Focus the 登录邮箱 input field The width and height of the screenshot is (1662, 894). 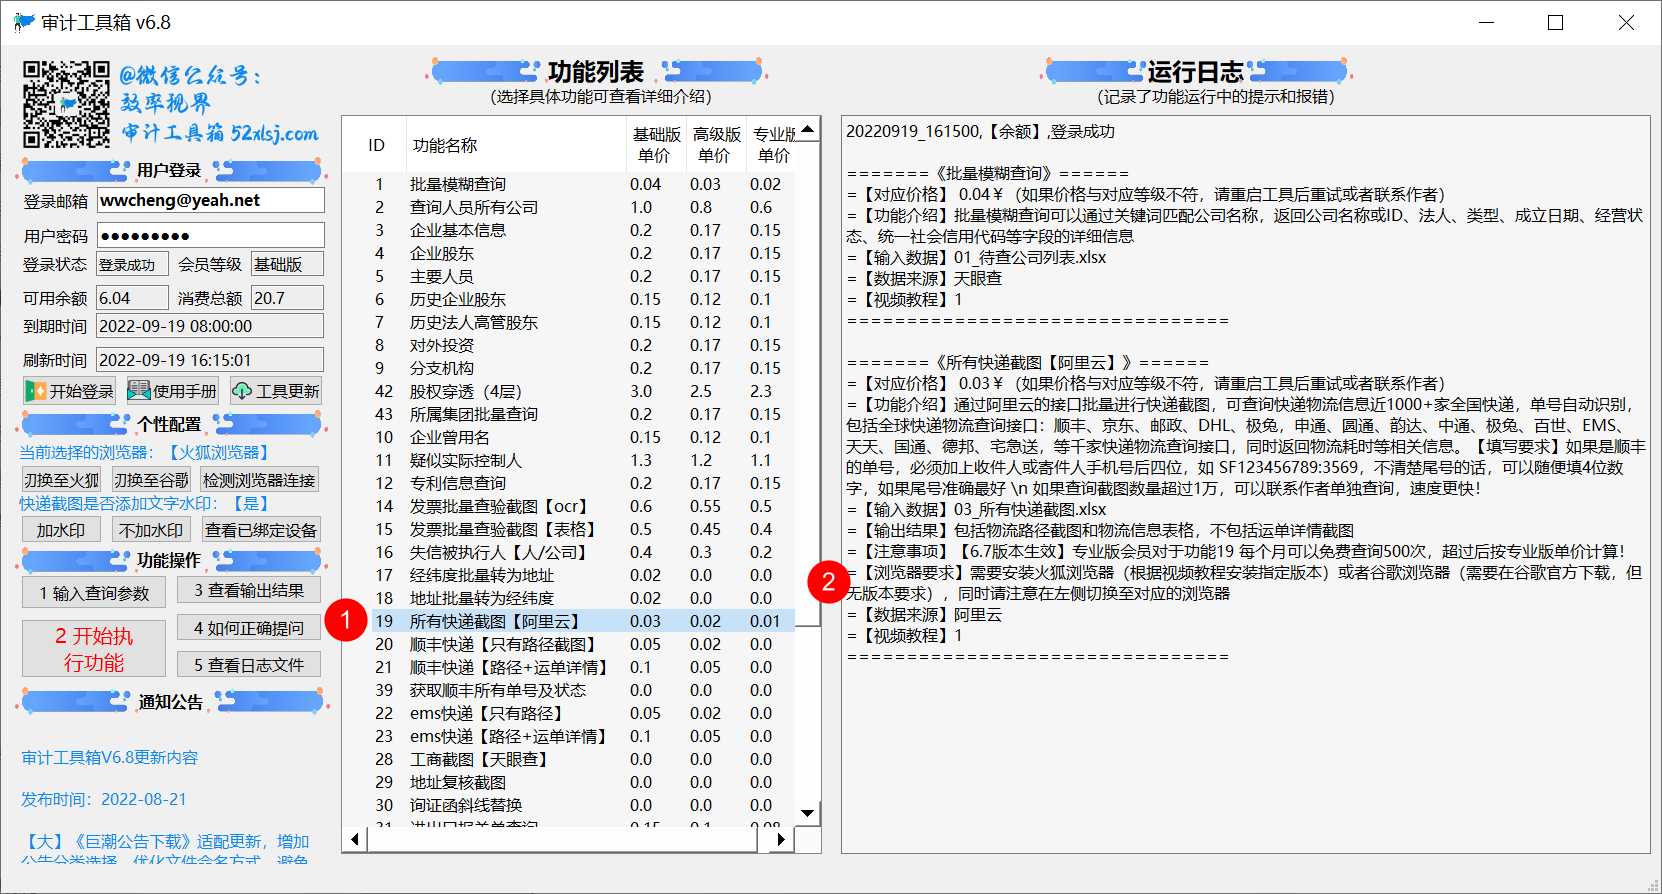coord(211,200)
